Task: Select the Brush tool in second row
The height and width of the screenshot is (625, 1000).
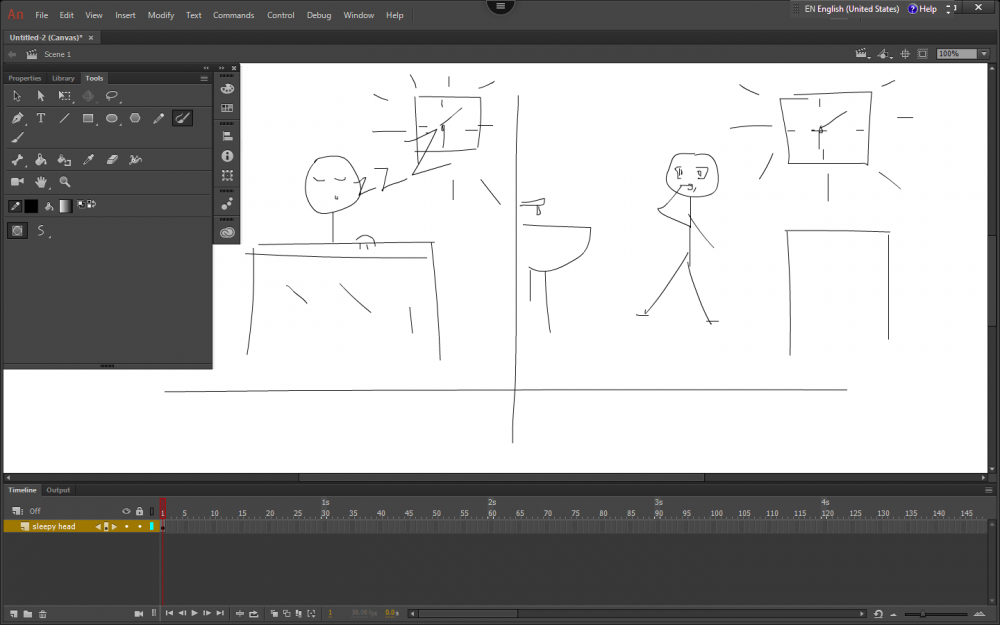Action: pyautogui.click(x=17, y=137)
